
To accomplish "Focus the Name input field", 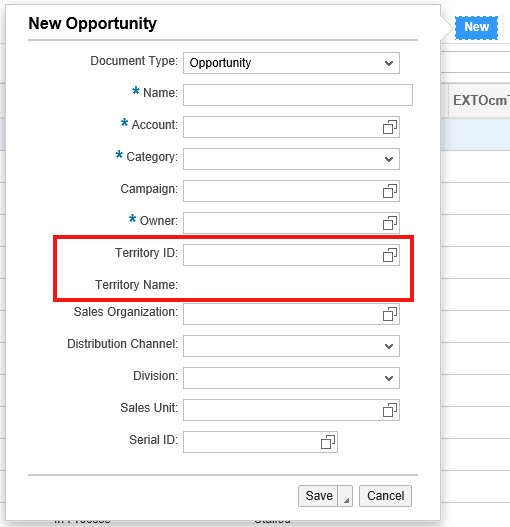I will 298,95.
